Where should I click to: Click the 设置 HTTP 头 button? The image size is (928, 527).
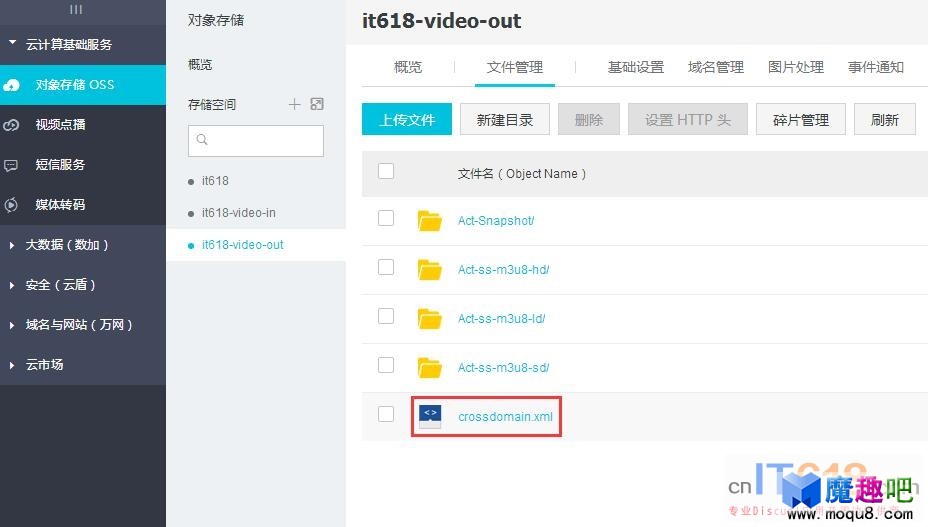688,120
